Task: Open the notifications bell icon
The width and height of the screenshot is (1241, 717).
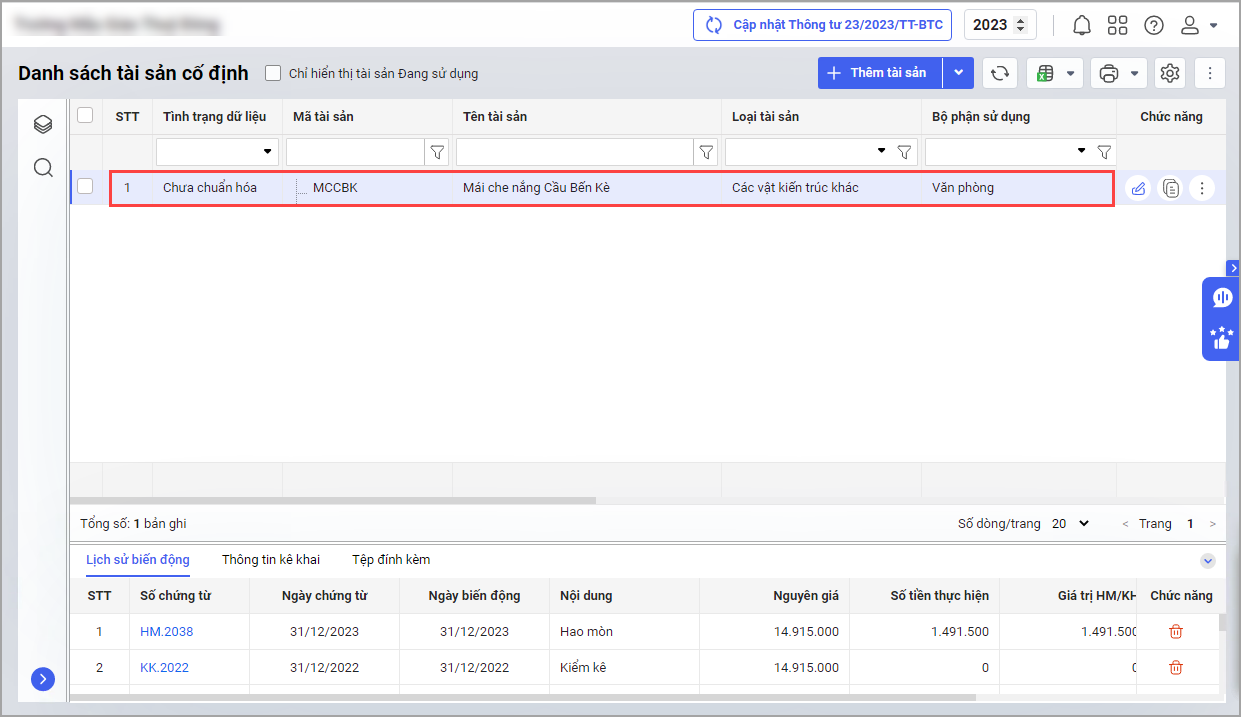Action: [x=1081, y=25]
